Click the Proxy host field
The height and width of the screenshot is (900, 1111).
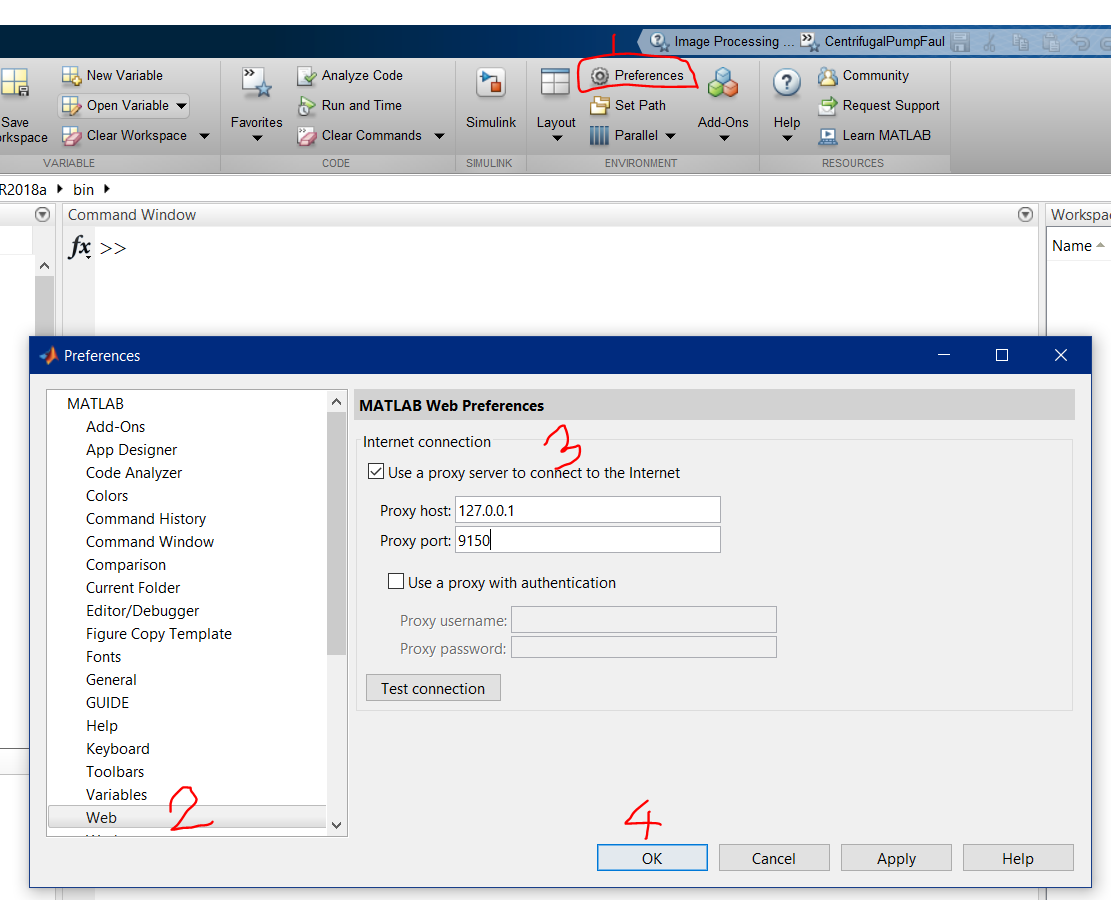click(x=587, y=510)
